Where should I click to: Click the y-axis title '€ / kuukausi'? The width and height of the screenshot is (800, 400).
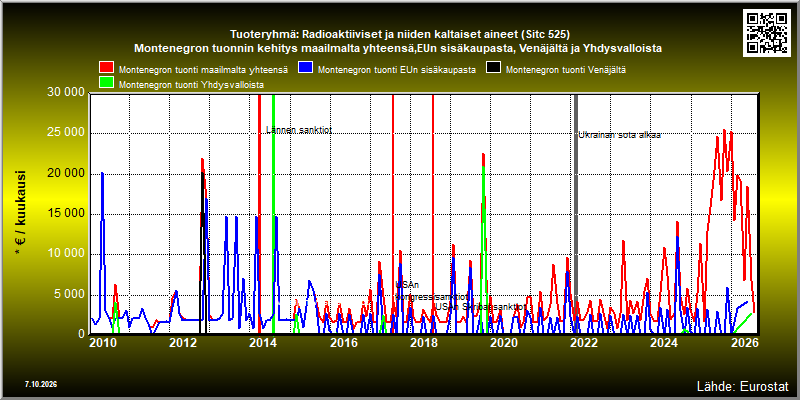click(21, 214)
